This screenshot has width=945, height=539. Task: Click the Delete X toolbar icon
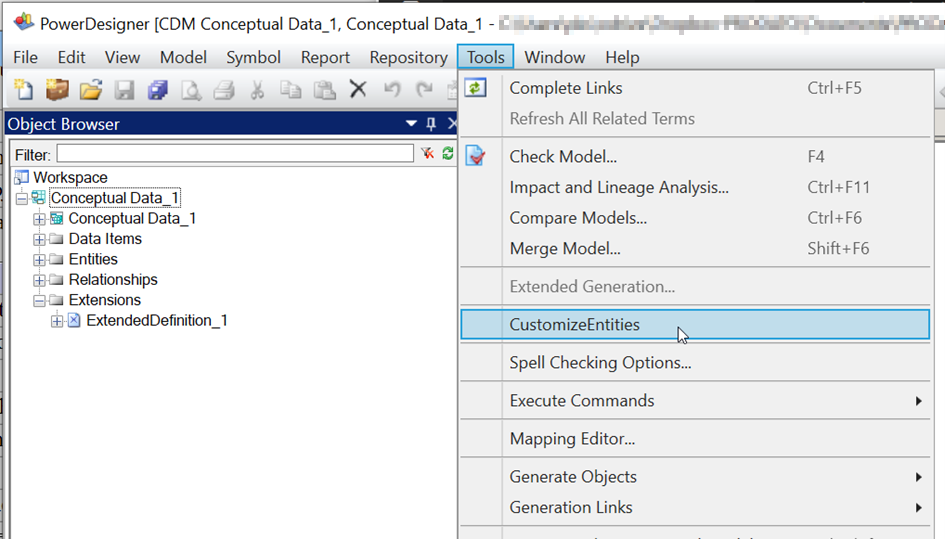(358, 90)
